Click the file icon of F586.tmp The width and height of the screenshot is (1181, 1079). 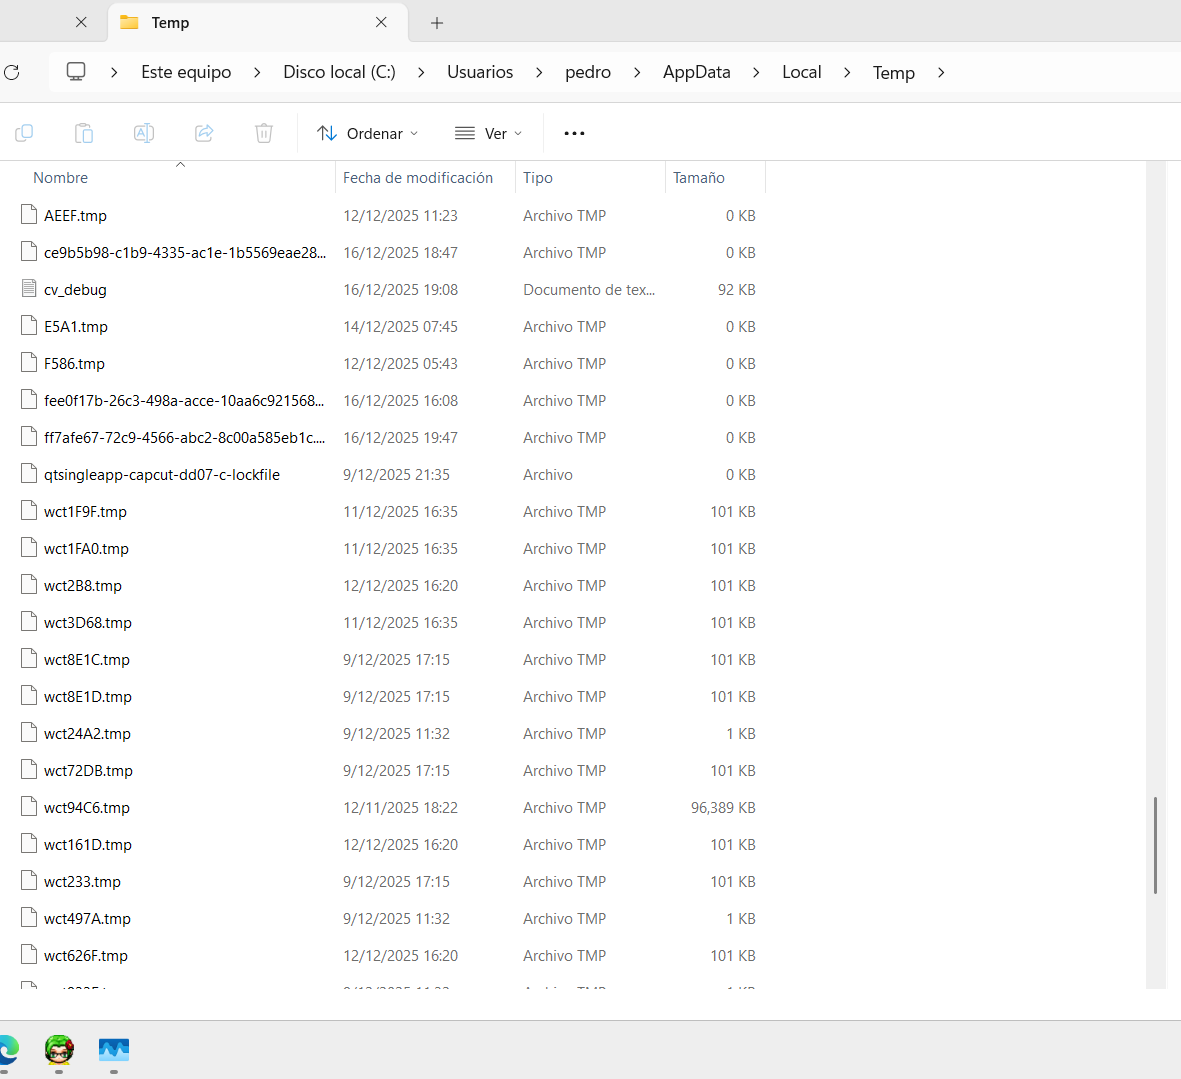coord(29,362)
